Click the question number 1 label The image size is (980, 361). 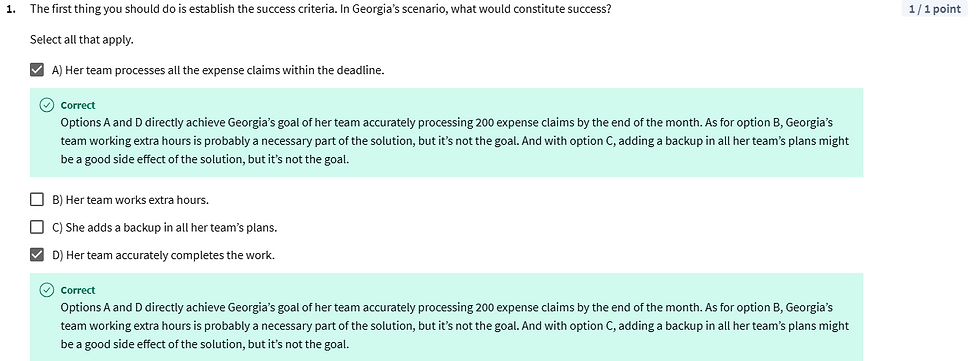click(10, 9)
